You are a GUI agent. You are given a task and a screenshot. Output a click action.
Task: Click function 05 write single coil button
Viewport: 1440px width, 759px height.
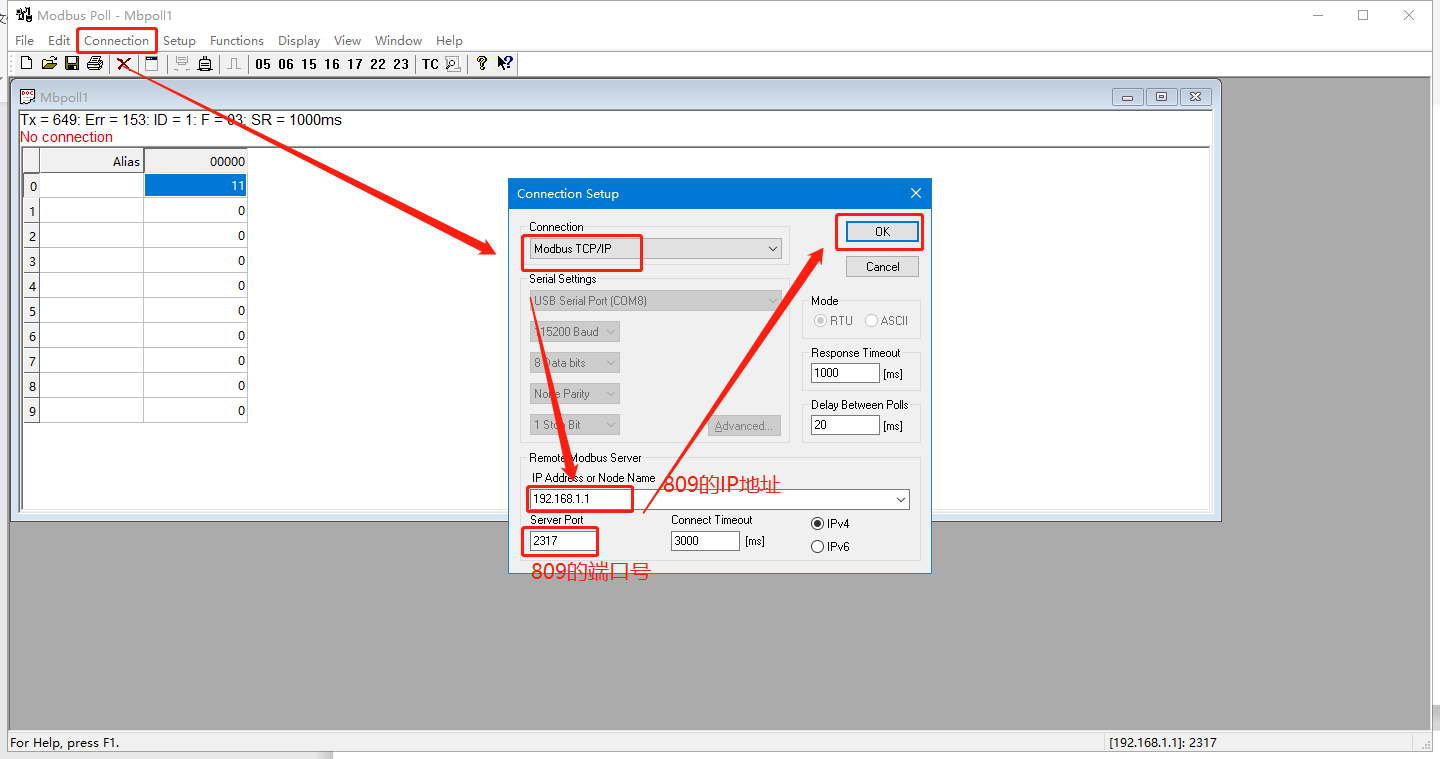[x=263, y=64]
